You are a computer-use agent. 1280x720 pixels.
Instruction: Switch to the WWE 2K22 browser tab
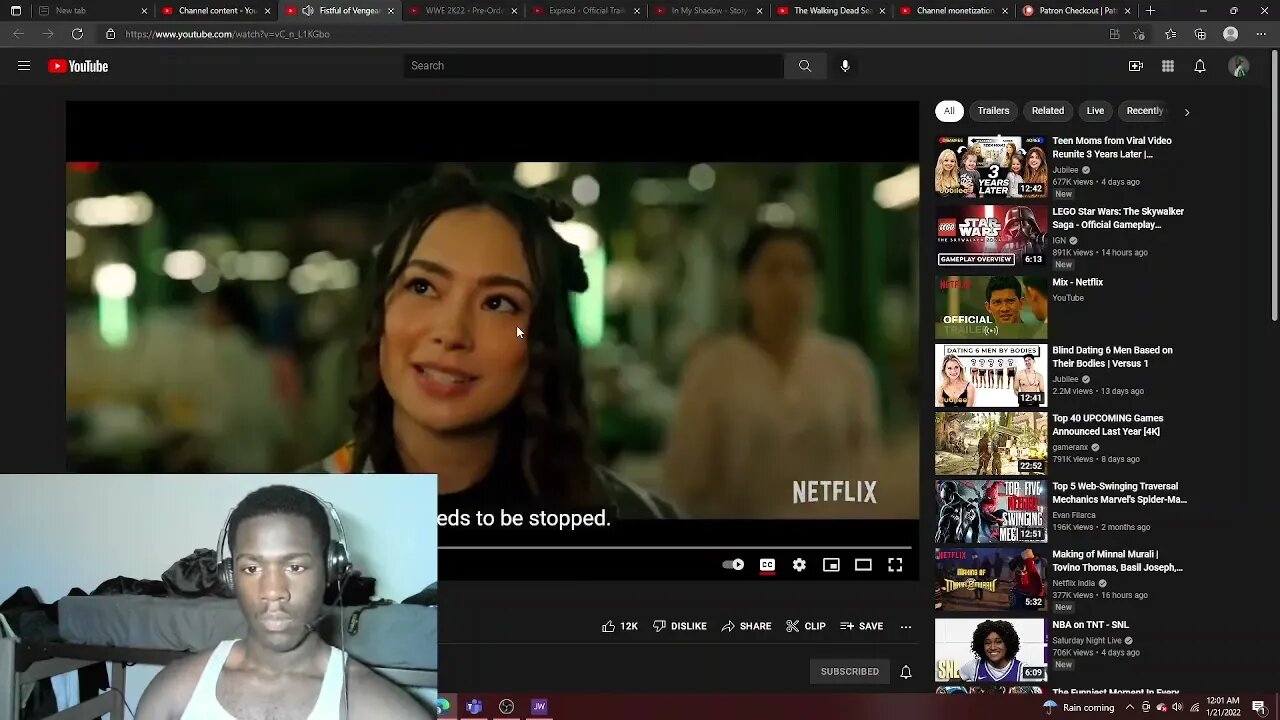pos(462,11)
